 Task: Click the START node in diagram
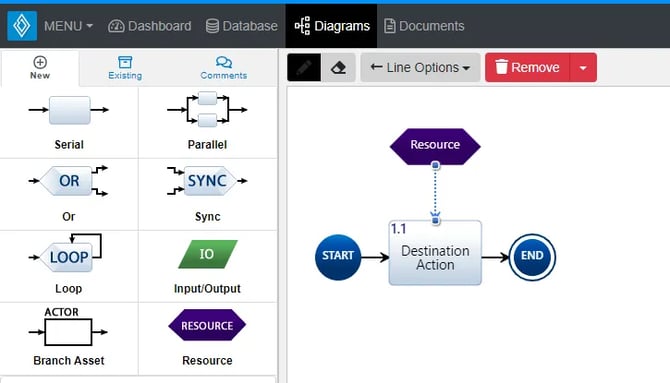click(338, 257)
